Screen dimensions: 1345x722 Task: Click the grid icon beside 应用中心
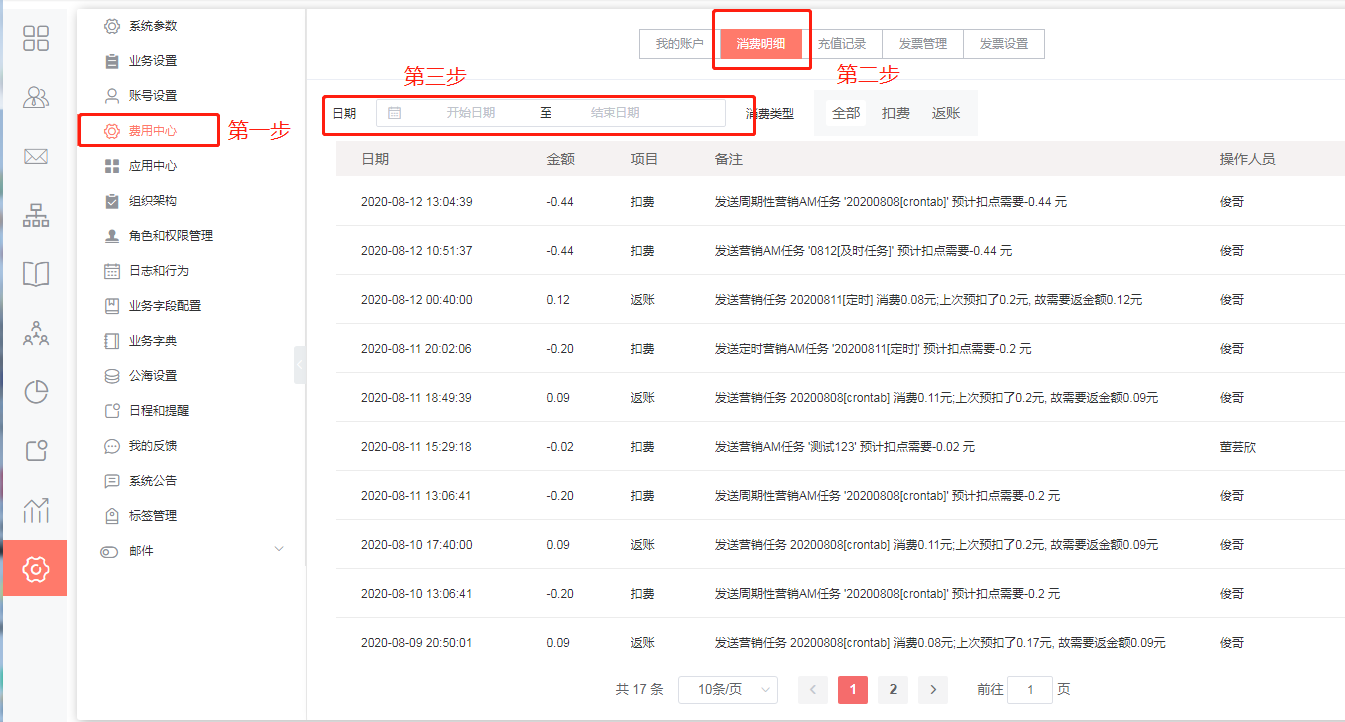pyautogui.click(x=112, y=166)
